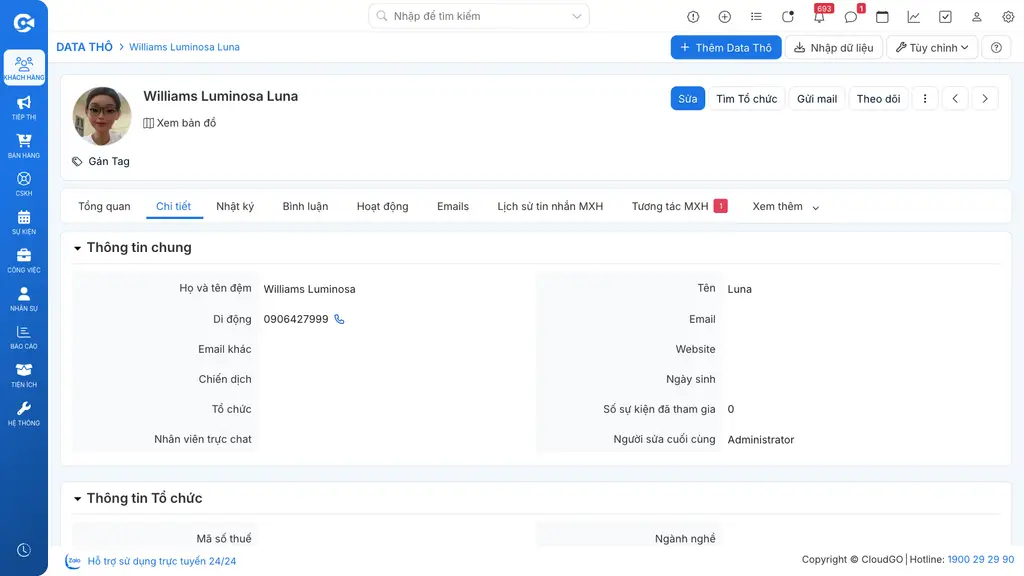This screenshot has height=576, width=1024.
Task: Expand the Xem thêm tab menu
Action: coord(786,206)
